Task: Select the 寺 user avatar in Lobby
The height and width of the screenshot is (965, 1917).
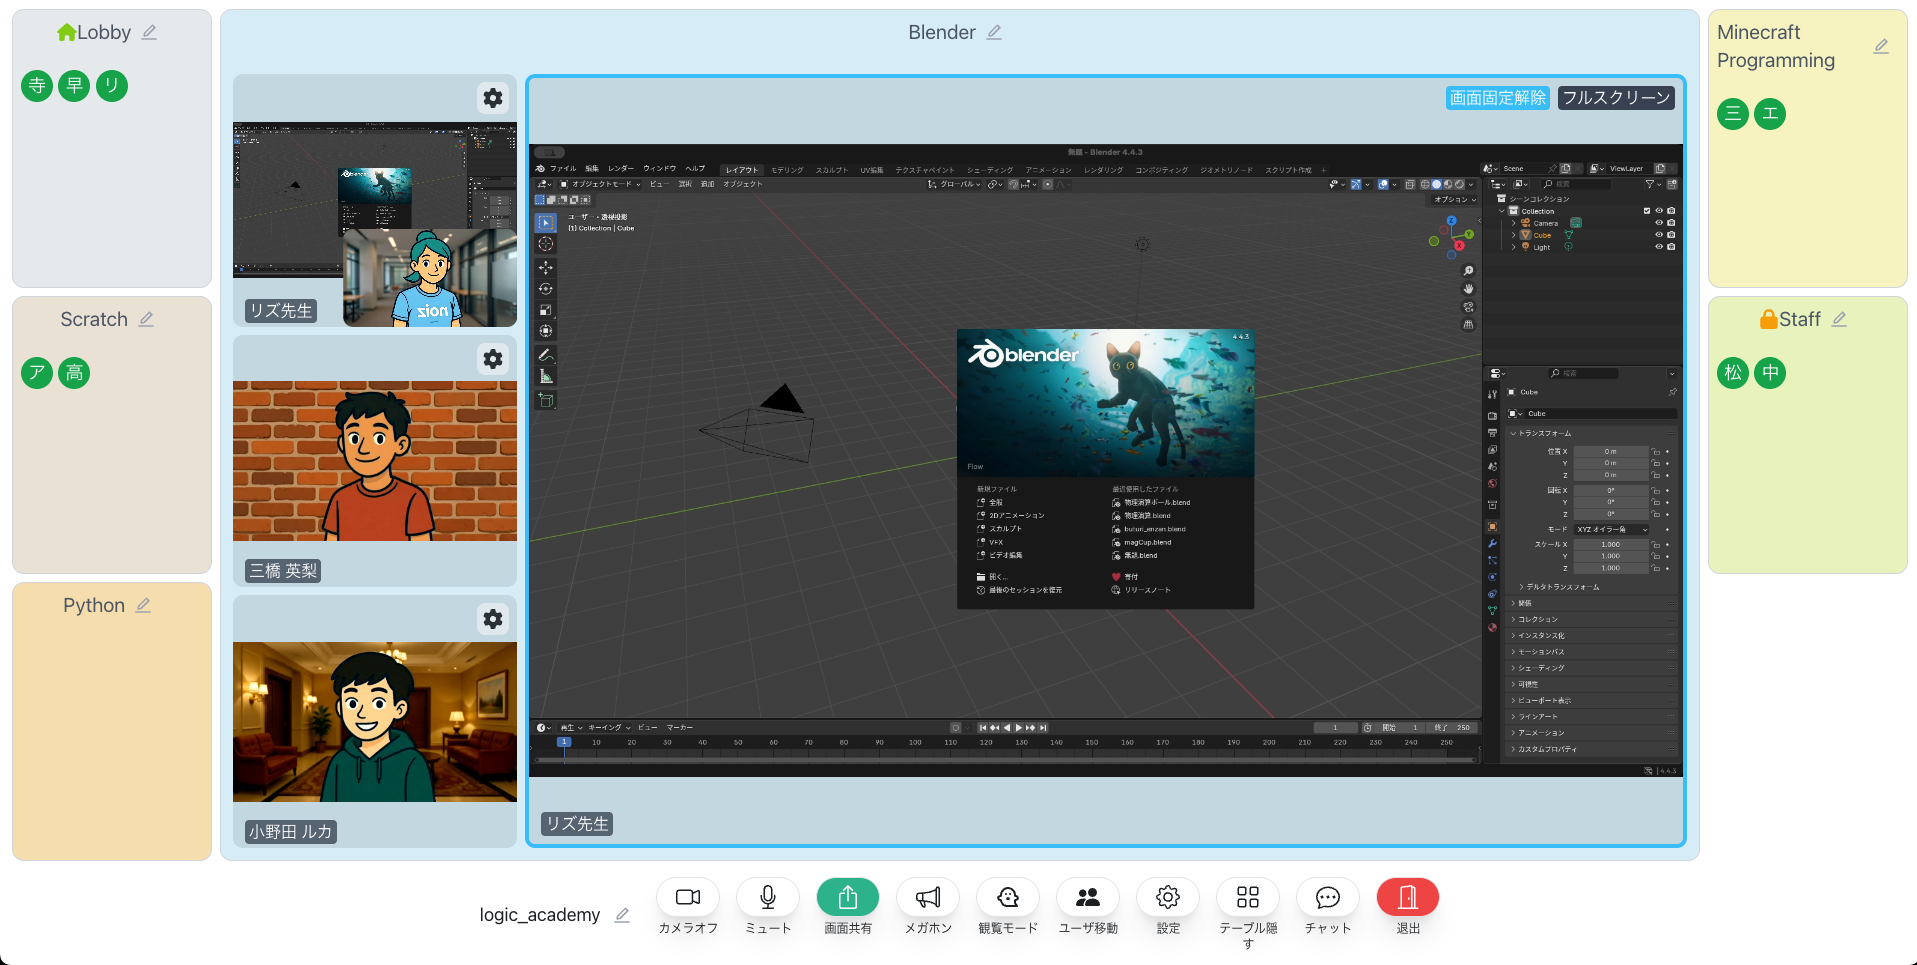Action: point(37,86)
